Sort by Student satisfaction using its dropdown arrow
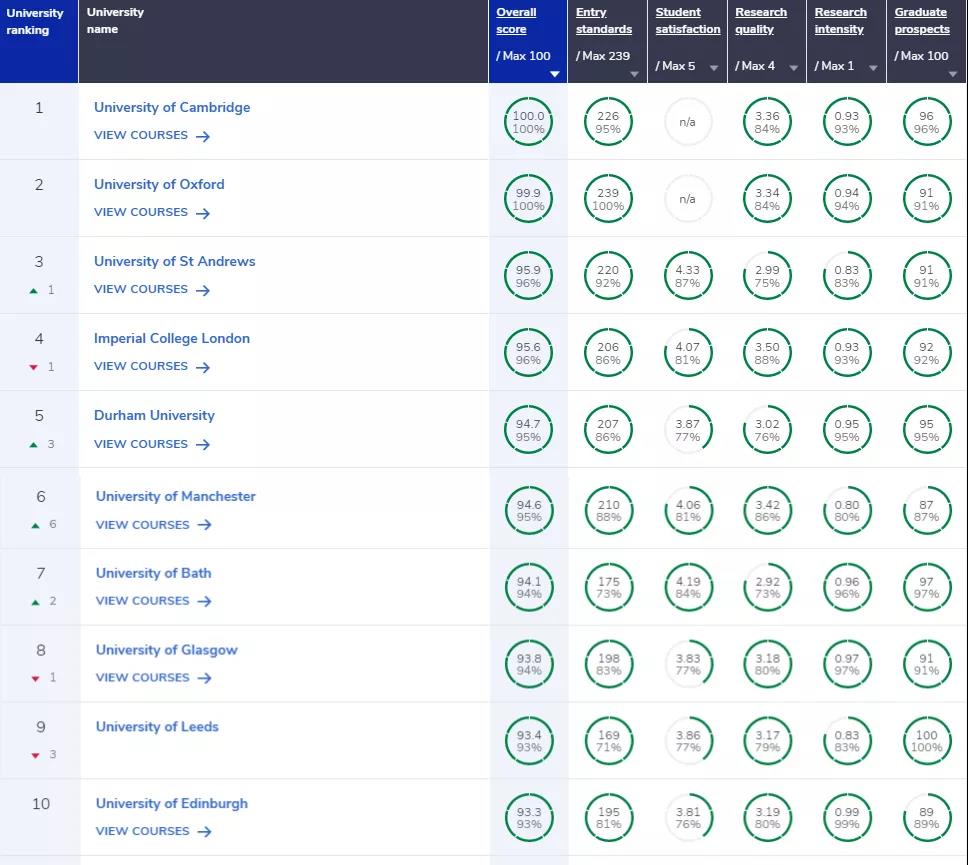The width and height of the screenshot is (968, 865). pyautogui.click(x=714, y=68)
